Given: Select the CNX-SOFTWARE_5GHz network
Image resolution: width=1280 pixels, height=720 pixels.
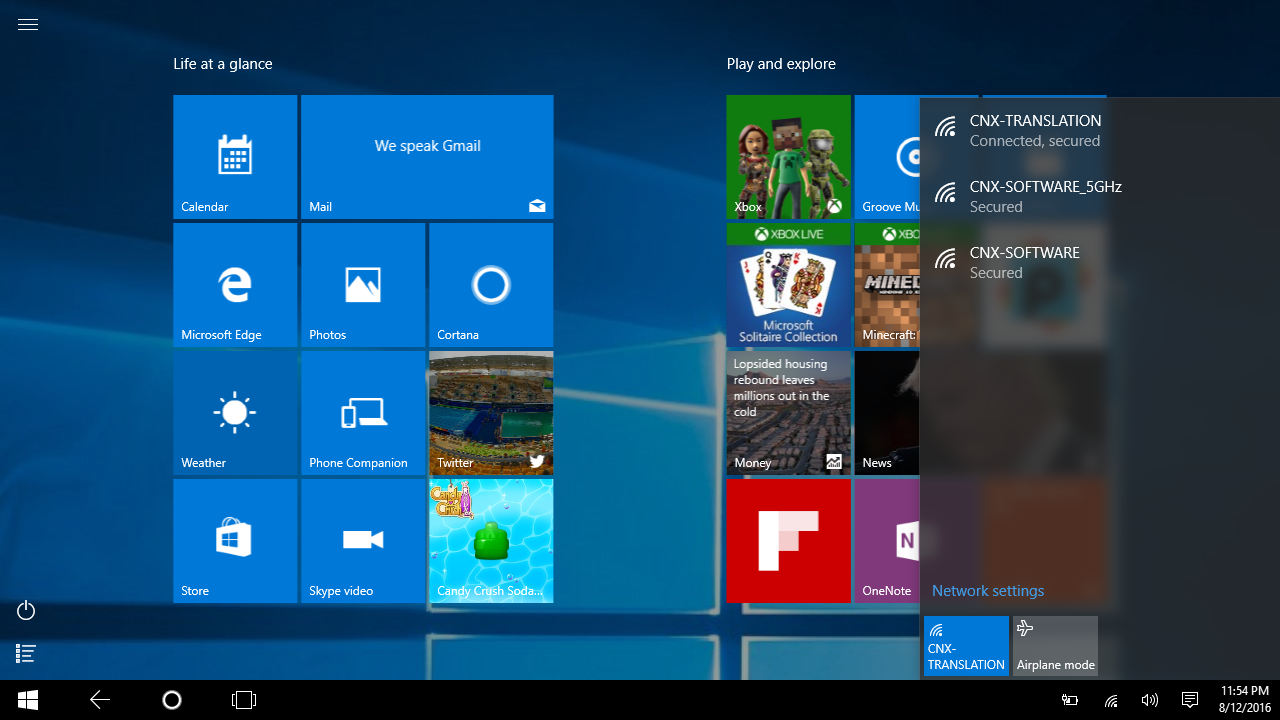Looking at the screenshot, I should click(x=1100, y=196).
